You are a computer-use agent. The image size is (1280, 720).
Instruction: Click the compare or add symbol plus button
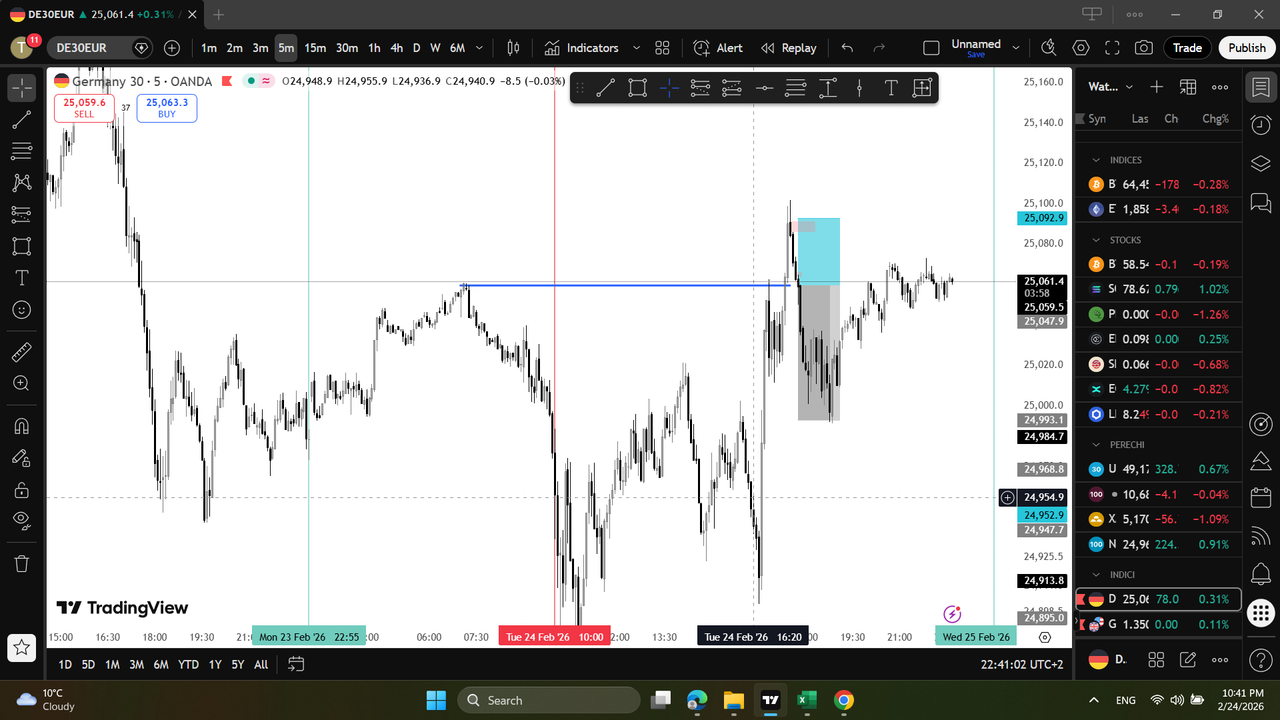tap(172, 48)
